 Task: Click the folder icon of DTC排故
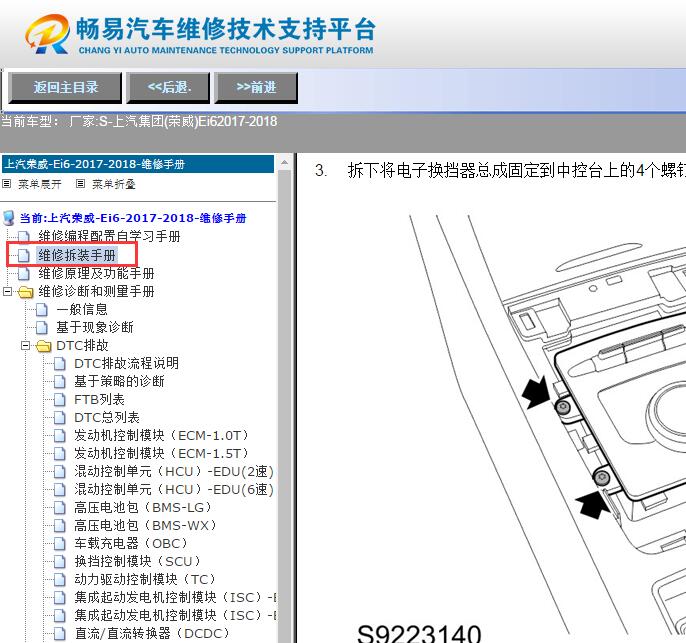44,346
